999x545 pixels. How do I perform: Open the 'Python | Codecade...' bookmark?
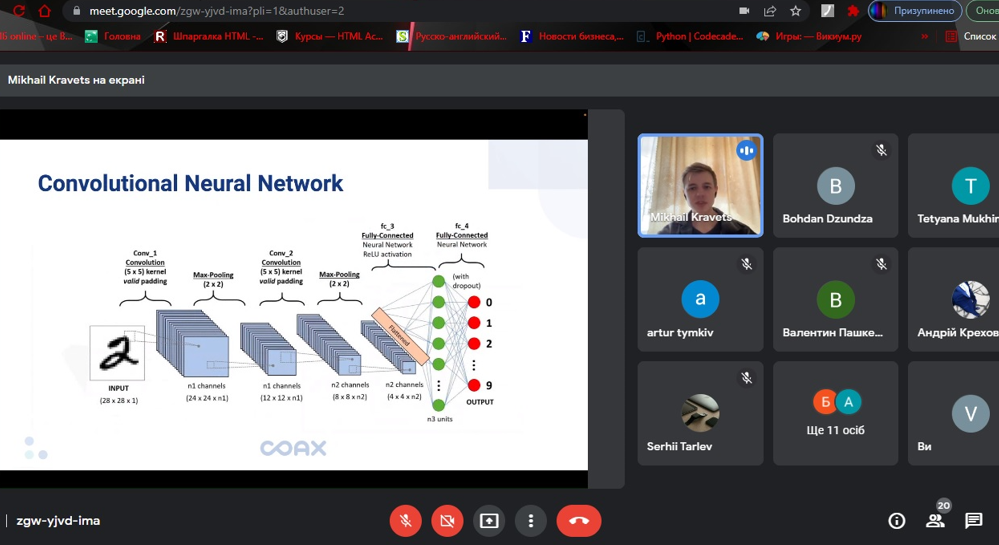tap(691, 36)
